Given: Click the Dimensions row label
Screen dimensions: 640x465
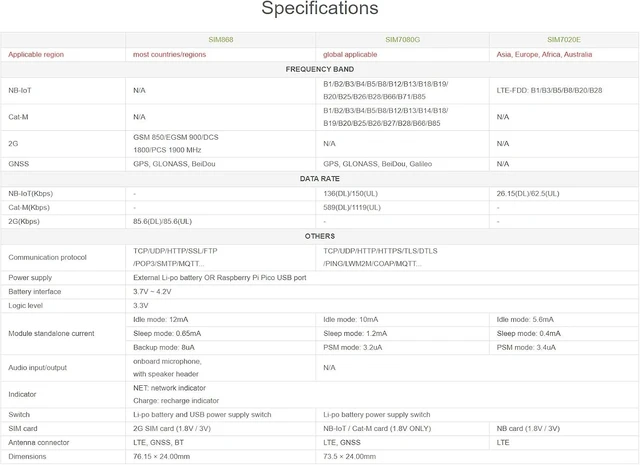Looking at the screenshot, I should tap(27, 456).
